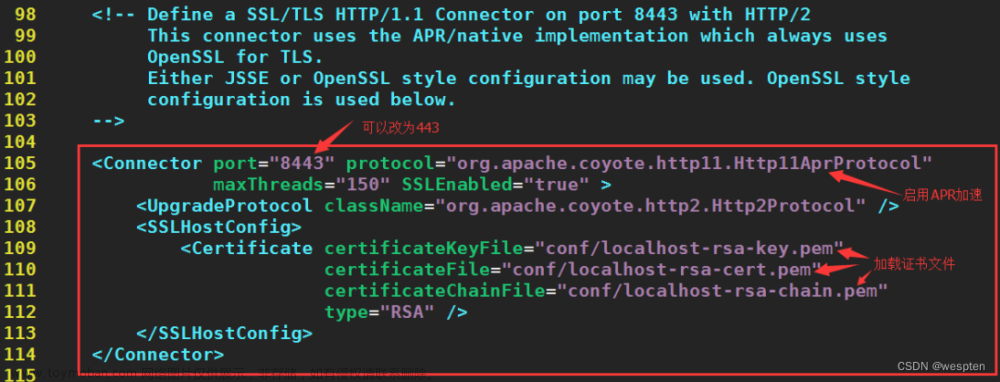Click line number 101 in the gutter
The image size is (1000, 382).
click(x=19, y=78)
